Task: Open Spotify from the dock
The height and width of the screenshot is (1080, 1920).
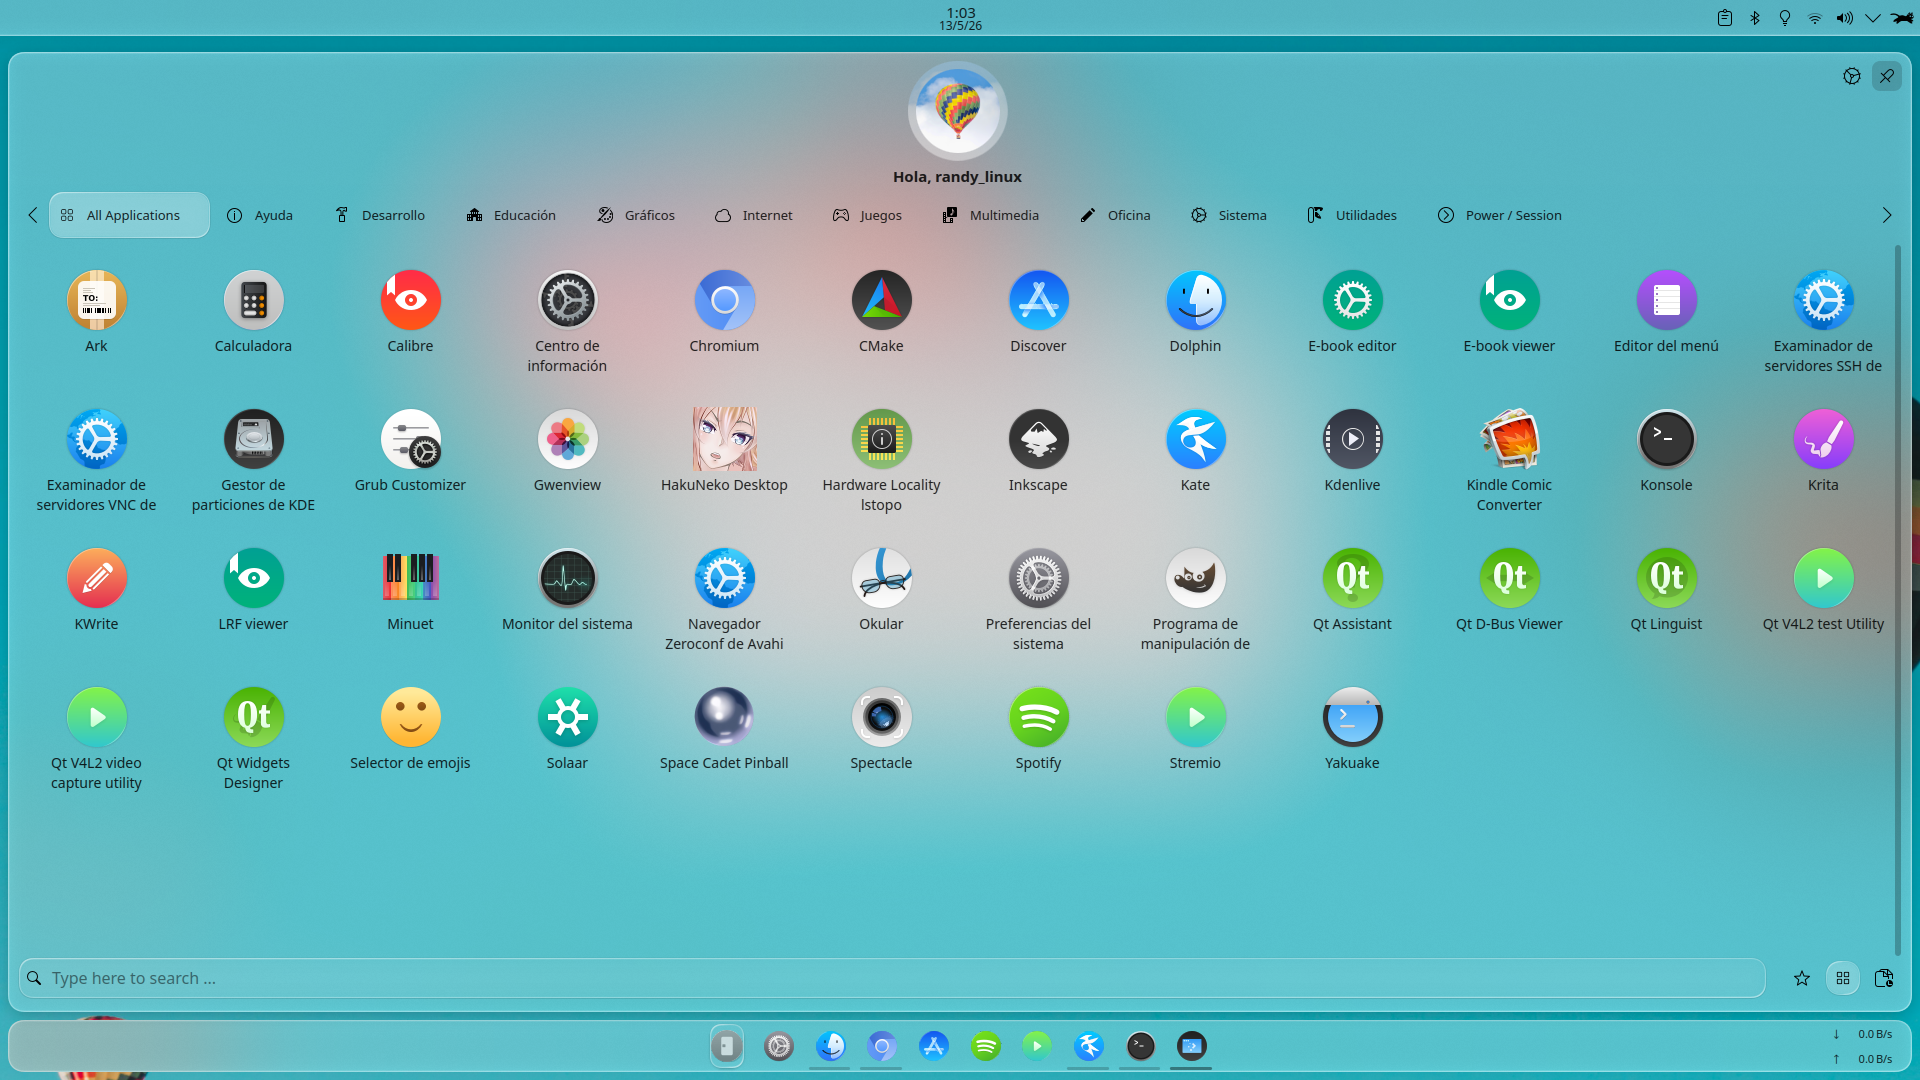Action: tap(985, 1046)
